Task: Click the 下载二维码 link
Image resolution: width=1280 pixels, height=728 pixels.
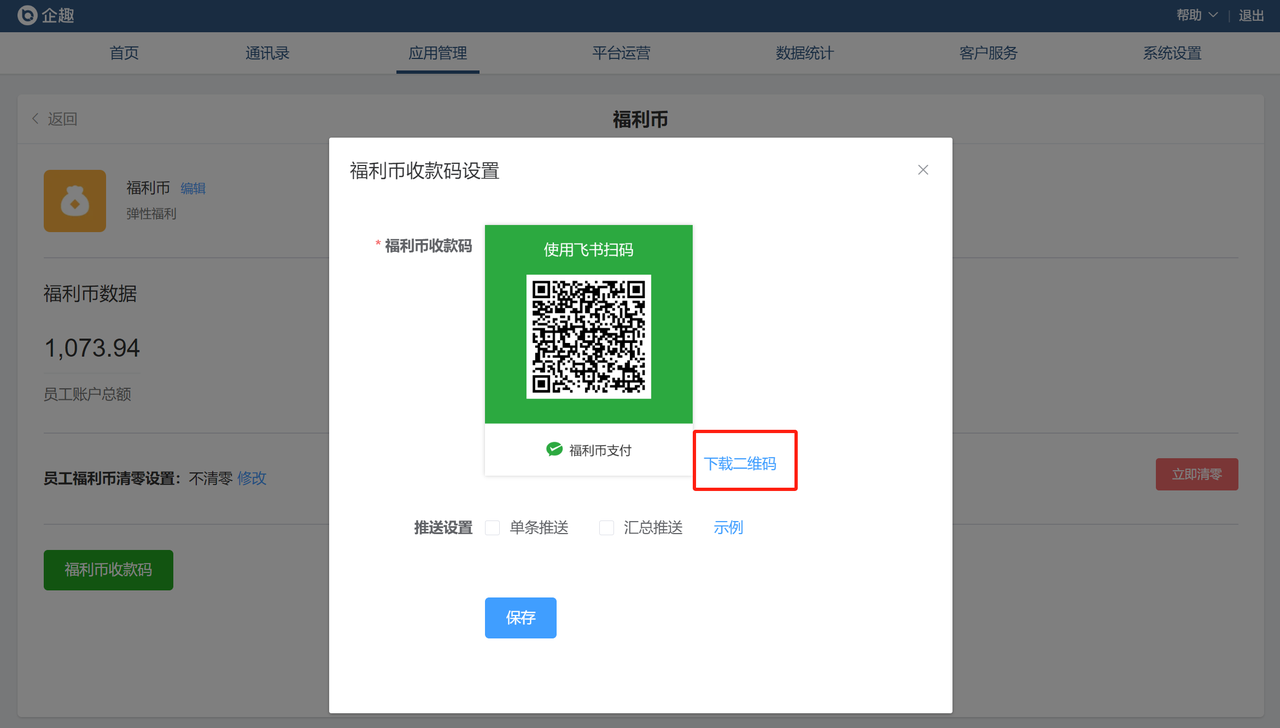Action: coord(740,464)
